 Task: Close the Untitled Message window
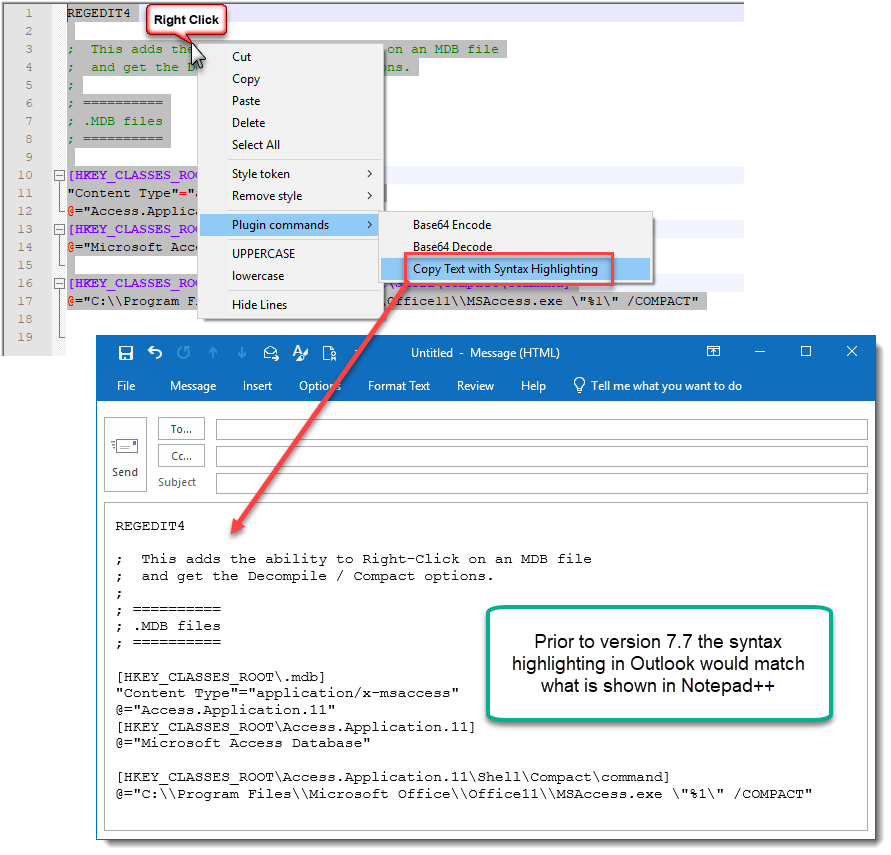click(x=852, y=352)
